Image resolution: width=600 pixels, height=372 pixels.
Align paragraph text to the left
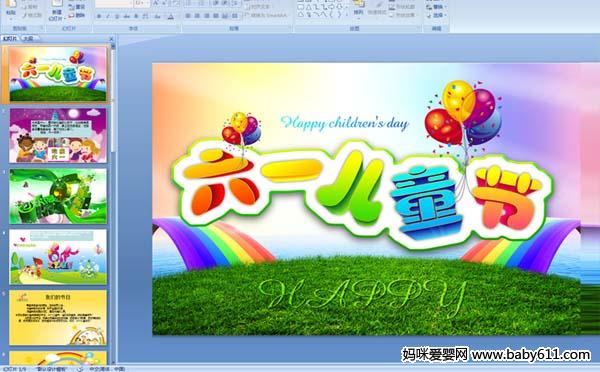click(x=188, y=16)
